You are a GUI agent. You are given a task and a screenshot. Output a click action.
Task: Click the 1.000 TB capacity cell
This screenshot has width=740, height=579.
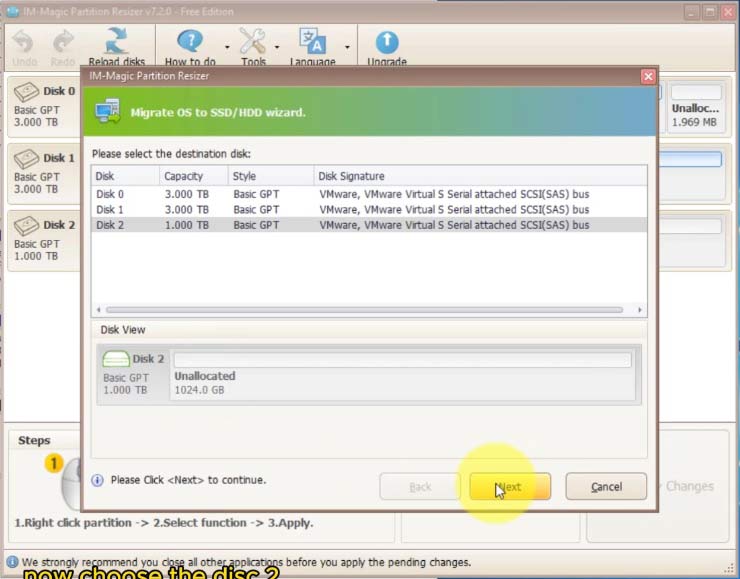[x=187, y=225]
